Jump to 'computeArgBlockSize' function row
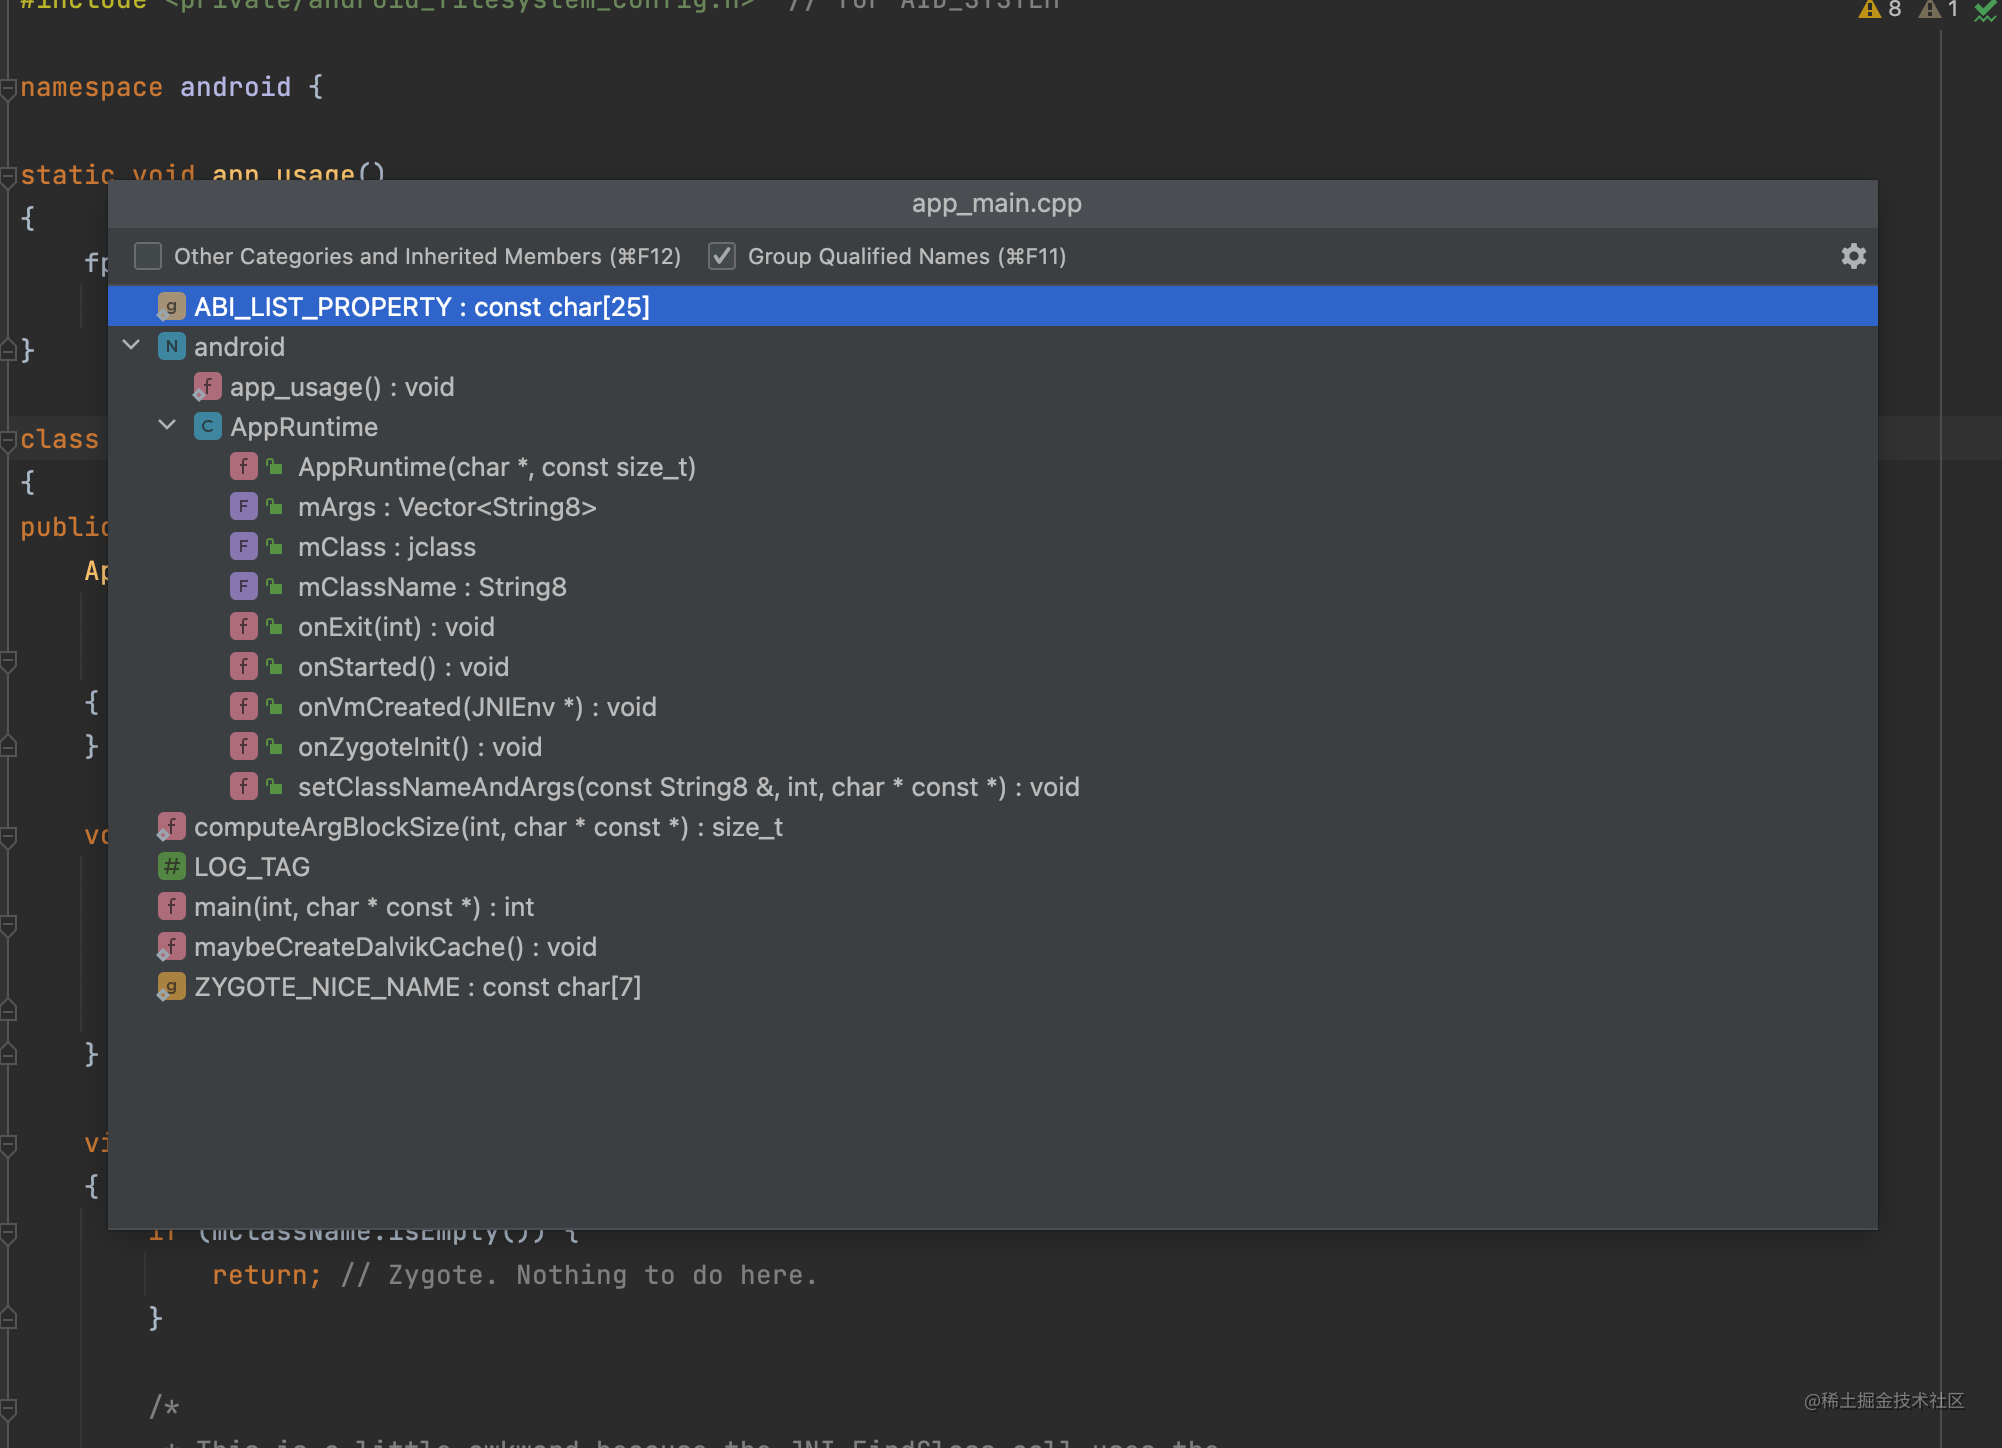Viewport: 2002px width, 1448px height. (992, 827)
